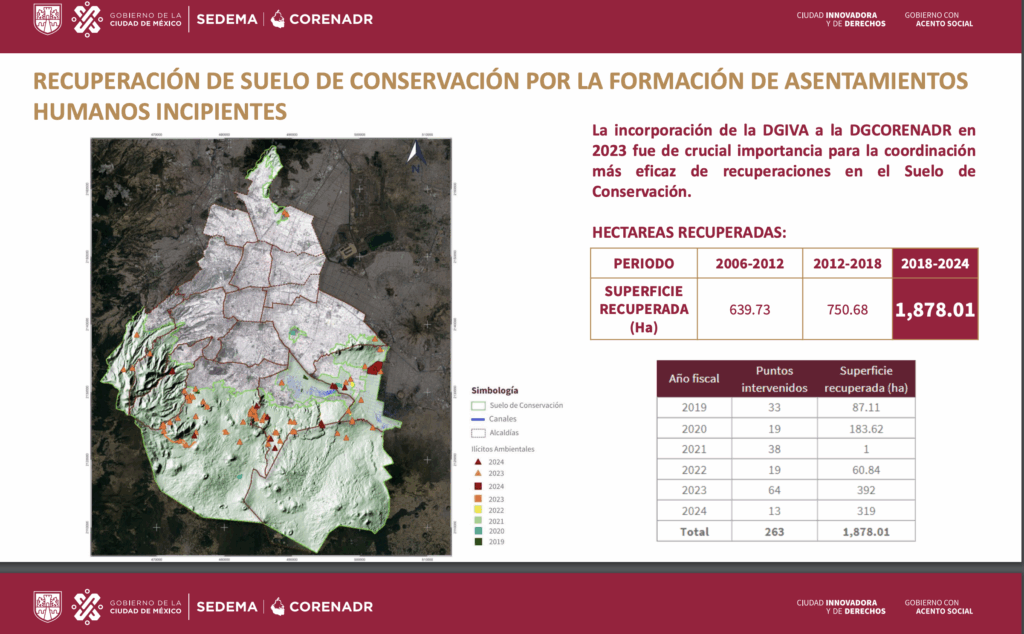Screen dimensions: 1024x634
Task: Click the north arrow on the map
Action: pos(414,156)
